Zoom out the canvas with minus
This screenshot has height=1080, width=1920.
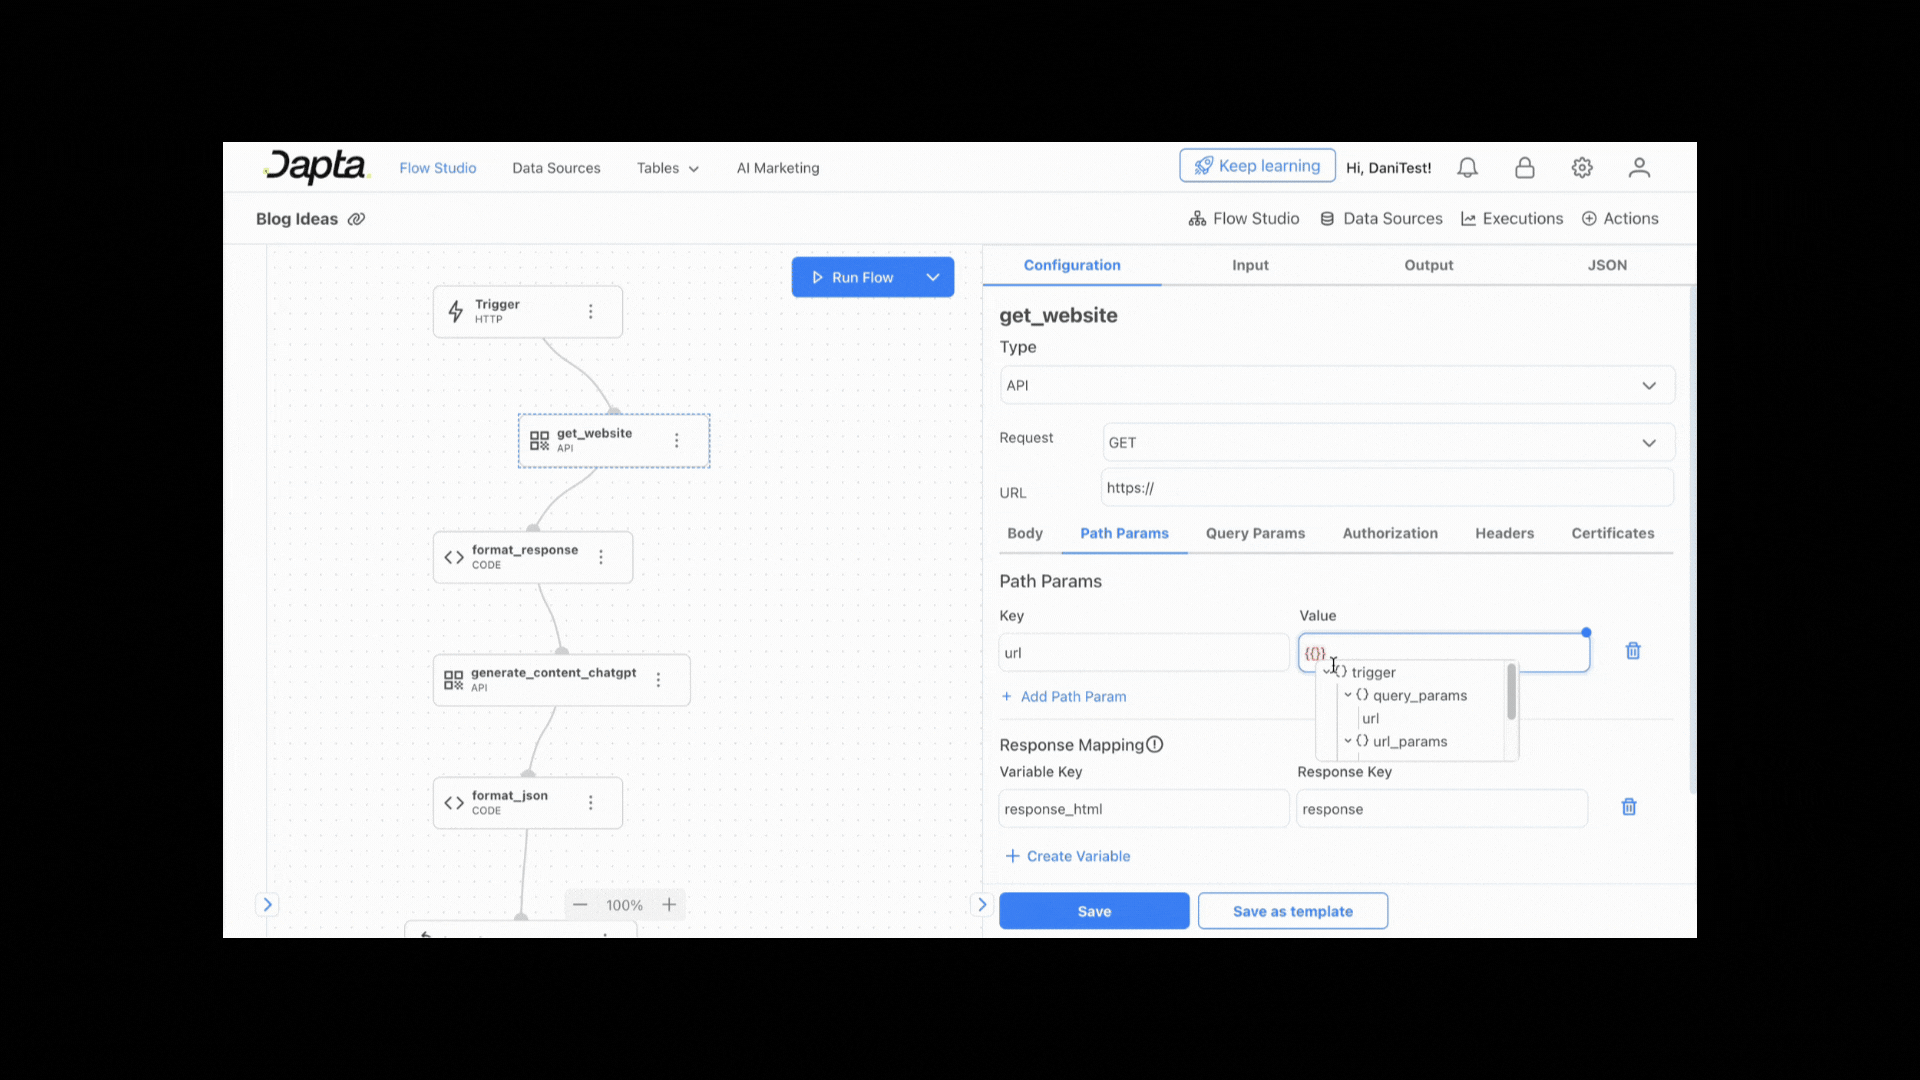point(580,905)
